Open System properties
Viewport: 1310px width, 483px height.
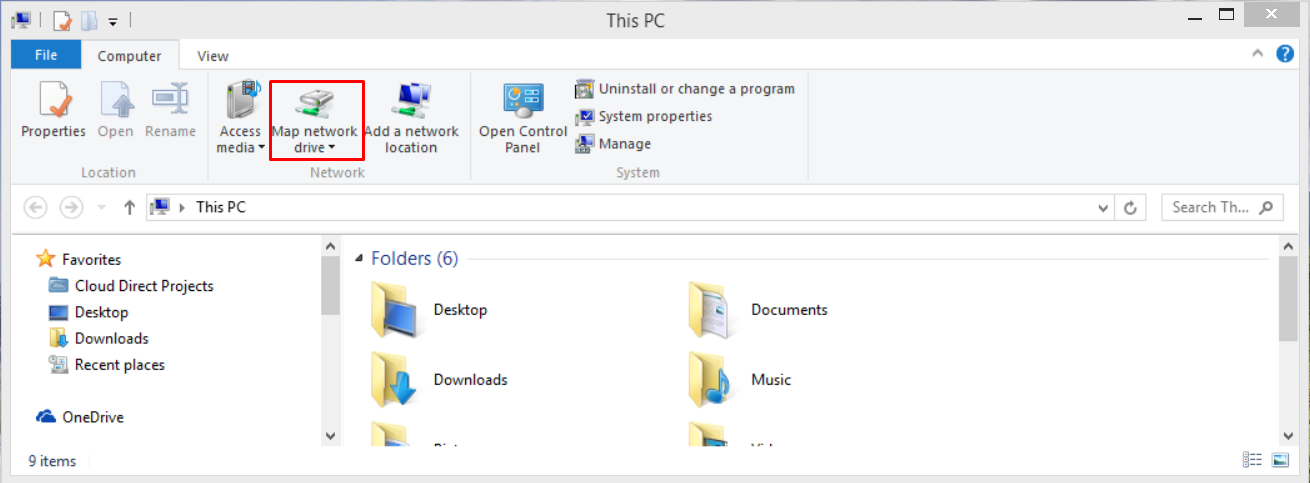pos(644,116)
